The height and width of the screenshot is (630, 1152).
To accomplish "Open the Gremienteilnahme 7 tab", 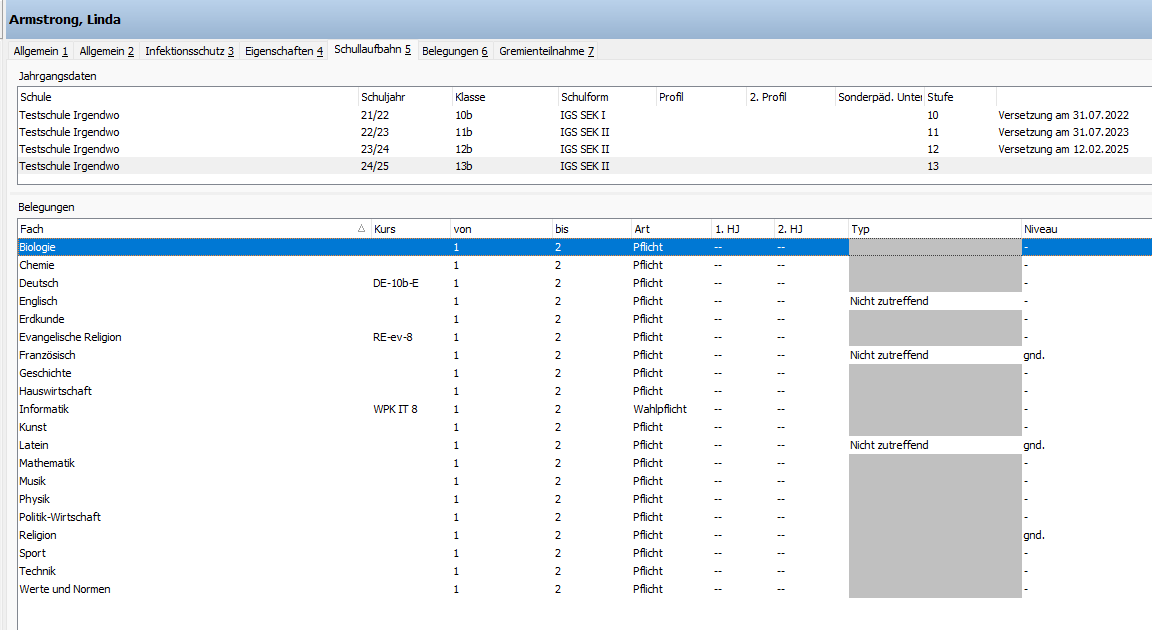I will [x=546, y=51].
